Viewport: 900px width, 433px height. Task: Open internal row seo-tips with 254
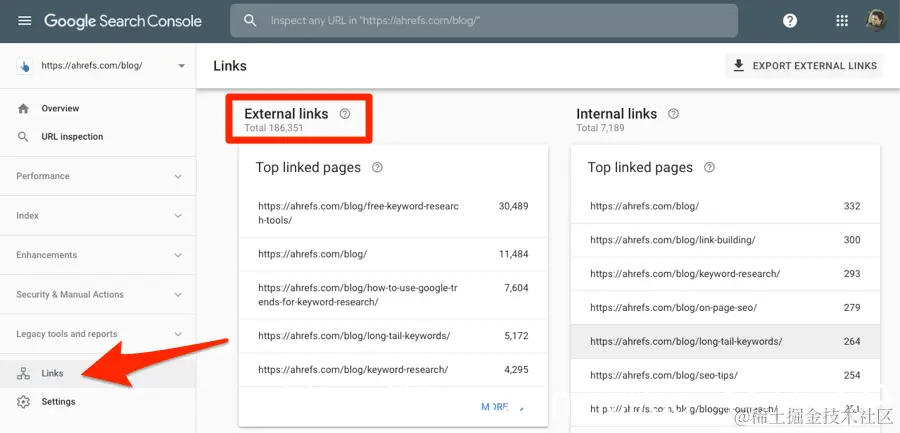tap(725, 376)
